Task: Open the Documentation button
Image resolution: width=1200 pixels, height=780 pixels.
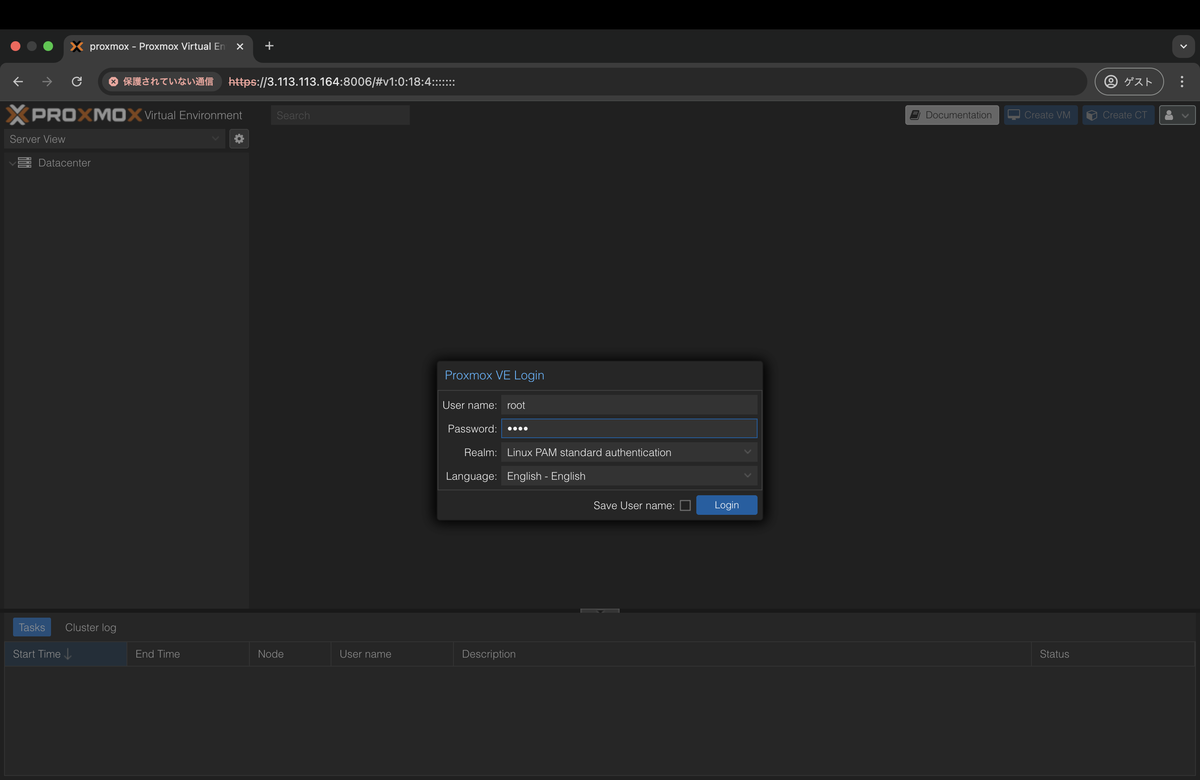Action: (x=952, y=115)
